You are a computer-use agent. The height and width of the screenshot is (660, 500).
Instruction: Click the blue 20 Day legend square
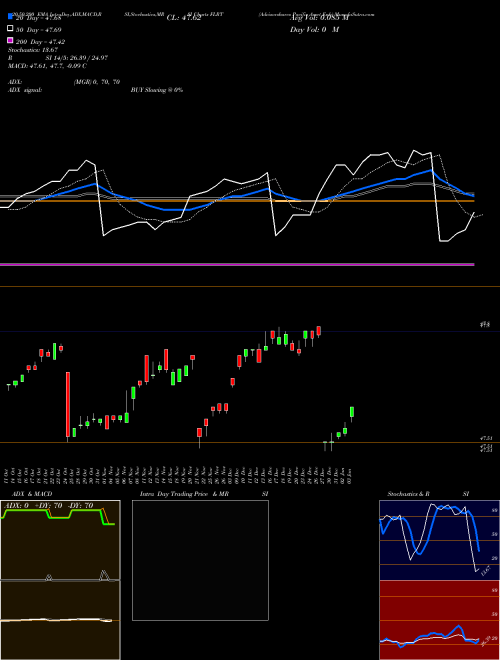pos(11,16)
